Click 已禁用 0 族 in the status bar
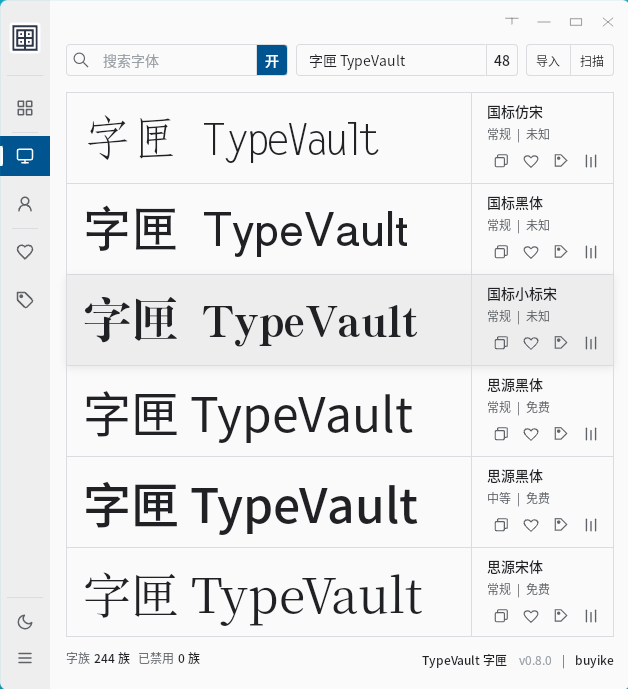Screen dimensions: 628x689 pyautogui.click(x=169, y=658)
